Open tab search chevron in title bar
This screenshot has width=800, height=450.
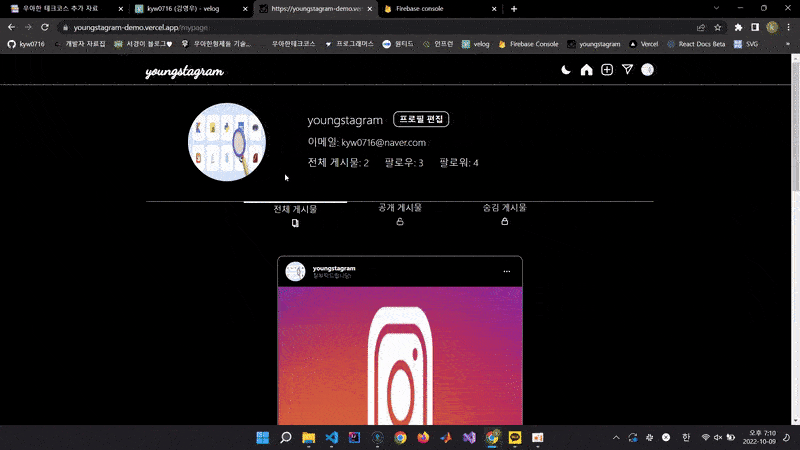[716, 8]
